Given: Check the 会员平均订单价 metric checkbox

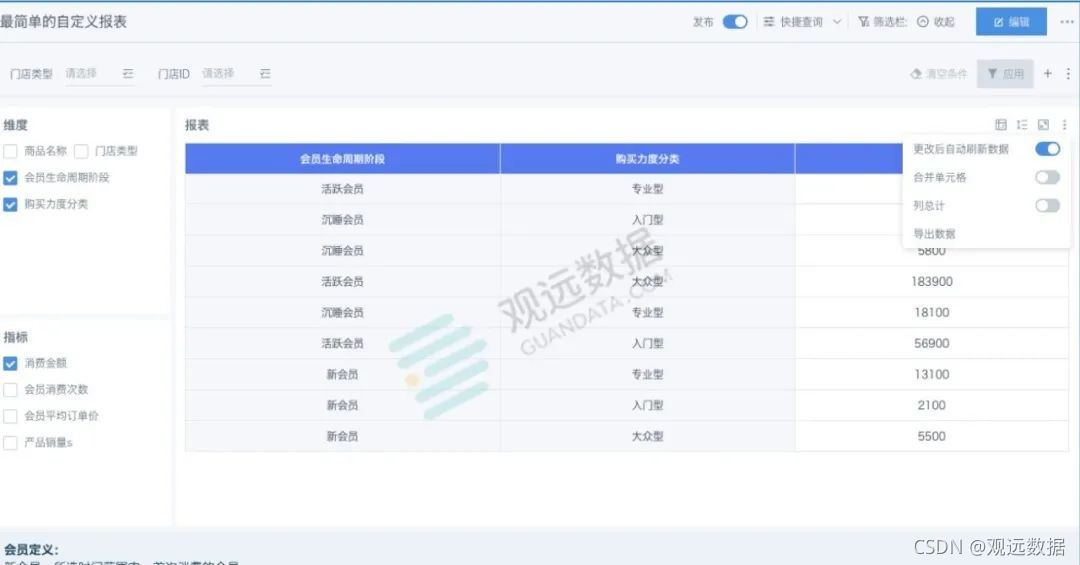Looking at the screenshot, I should point(10,416).
